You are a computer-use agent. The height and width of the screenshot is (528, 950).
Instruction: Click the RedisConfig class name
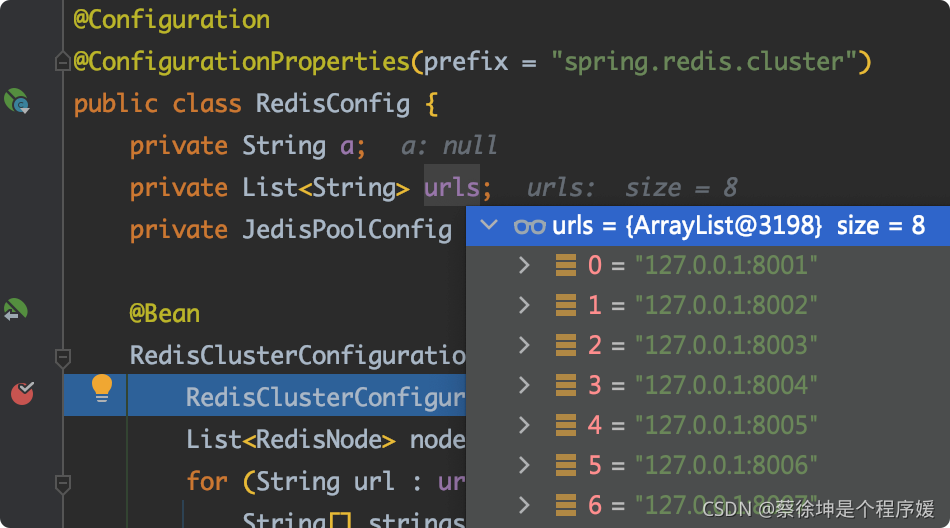click(x=333, y=104)
